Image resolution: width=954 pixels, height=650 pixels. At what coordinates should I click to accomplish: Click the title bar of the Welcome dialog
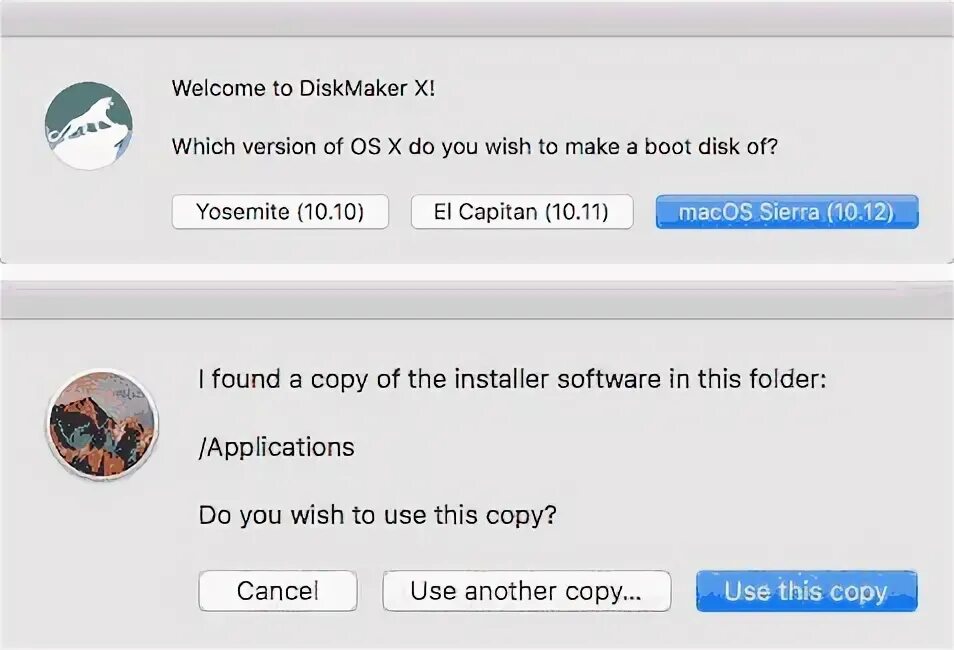[x=477, y=19]
